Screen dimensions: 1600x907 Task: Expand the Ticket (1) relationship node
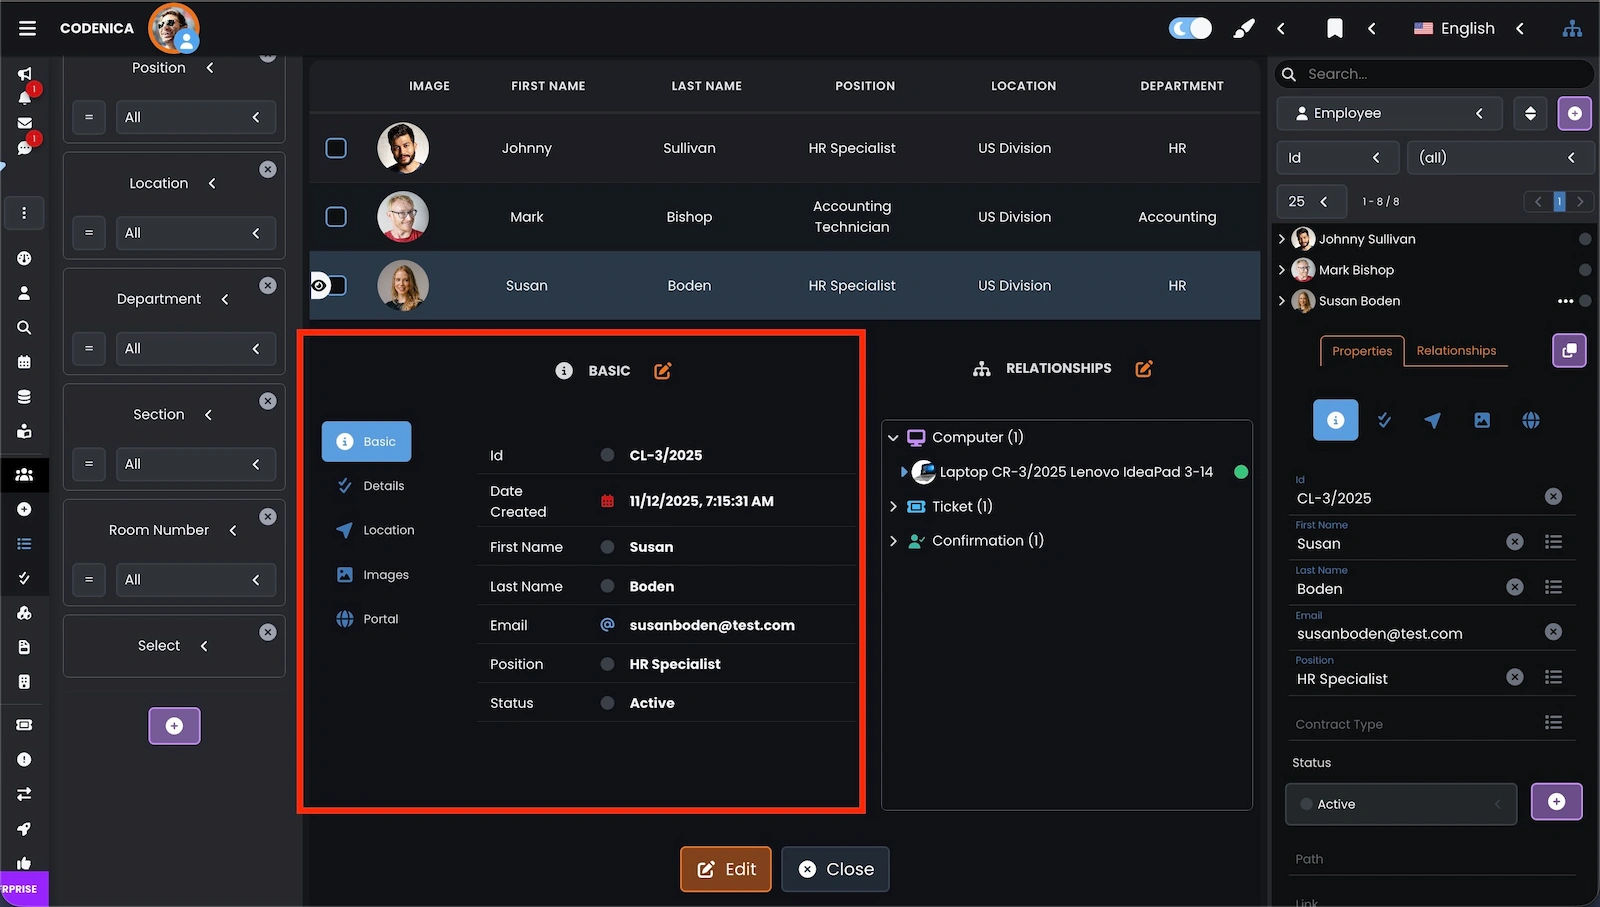pos(893,507)
